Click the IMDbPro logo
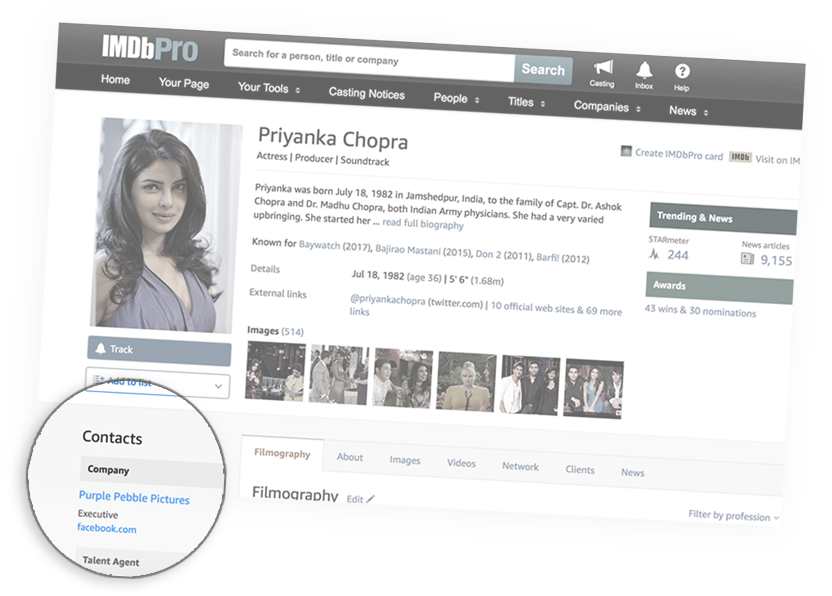Image resolution: width=832 pixels, height=596 pixels. (150, 48)
